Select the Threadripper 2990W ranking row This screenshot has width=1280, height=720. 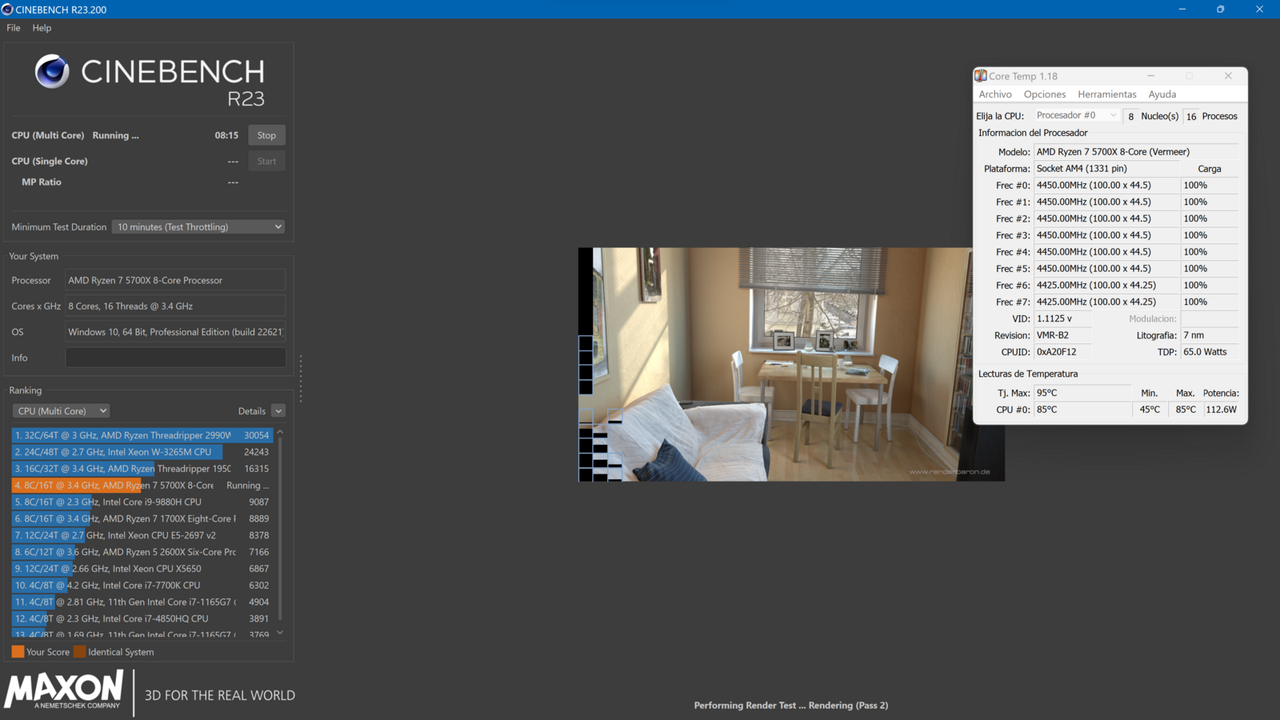pyautogui.click(x=141, y=435)
